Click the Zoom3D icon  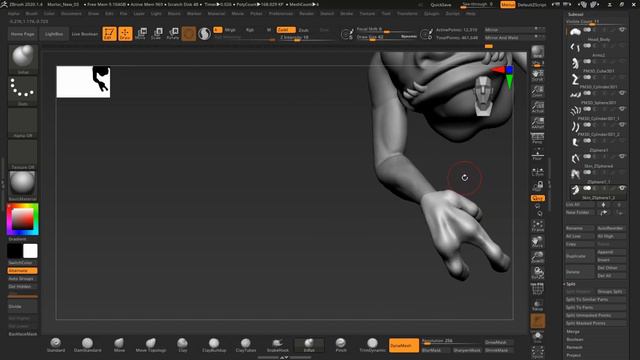(x=538, y=257)
